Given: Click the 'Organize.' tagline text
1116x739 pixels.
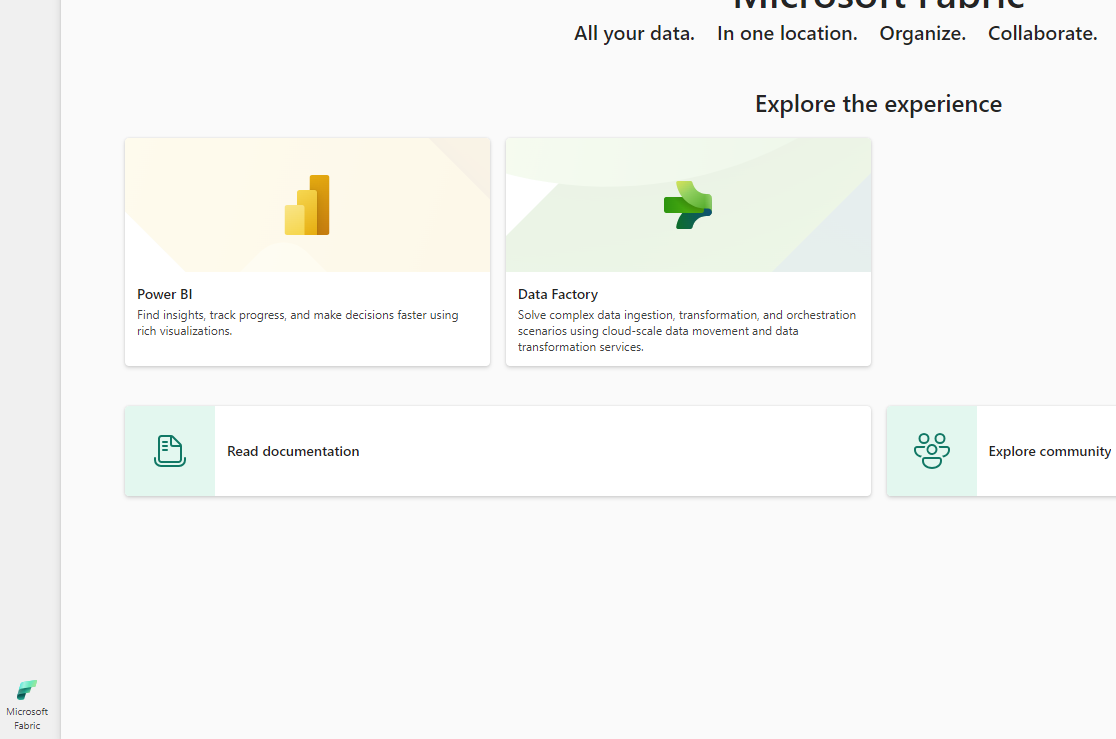Looking at the screenshot, I should pyautogui.click(x=922, y=33).
